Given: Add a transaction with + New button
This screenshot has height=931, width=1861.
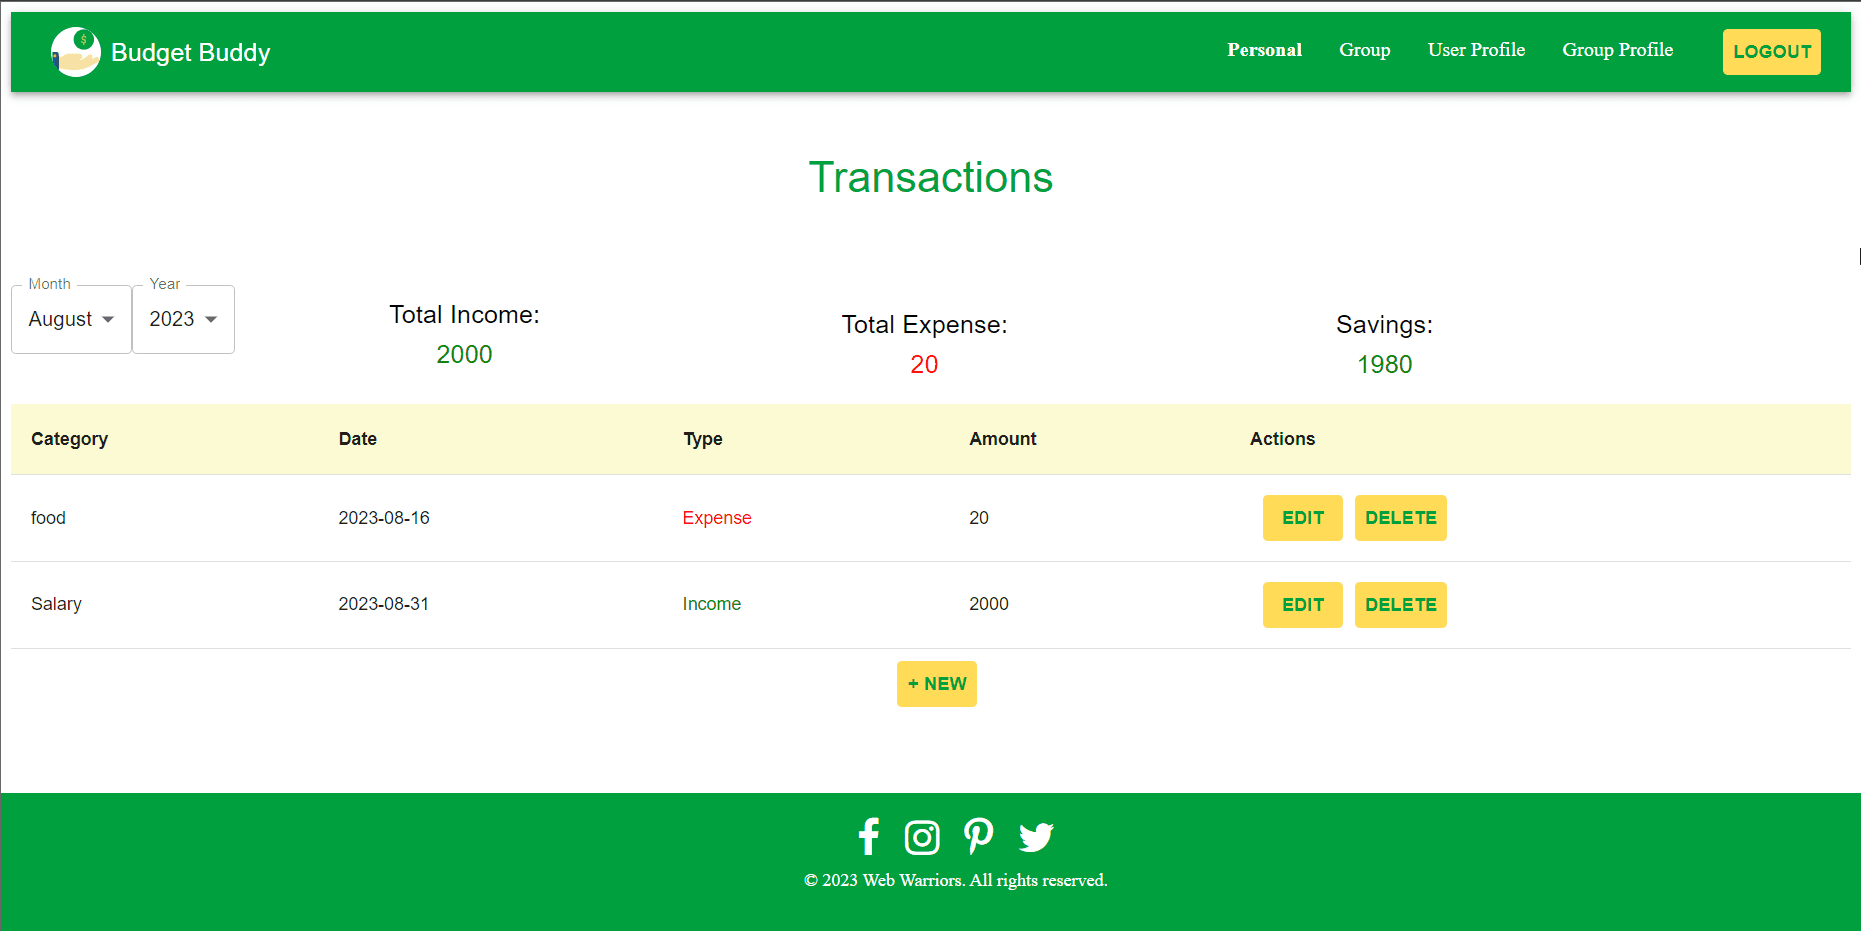Looking at the screenshot, I should [x=936, y=684].
